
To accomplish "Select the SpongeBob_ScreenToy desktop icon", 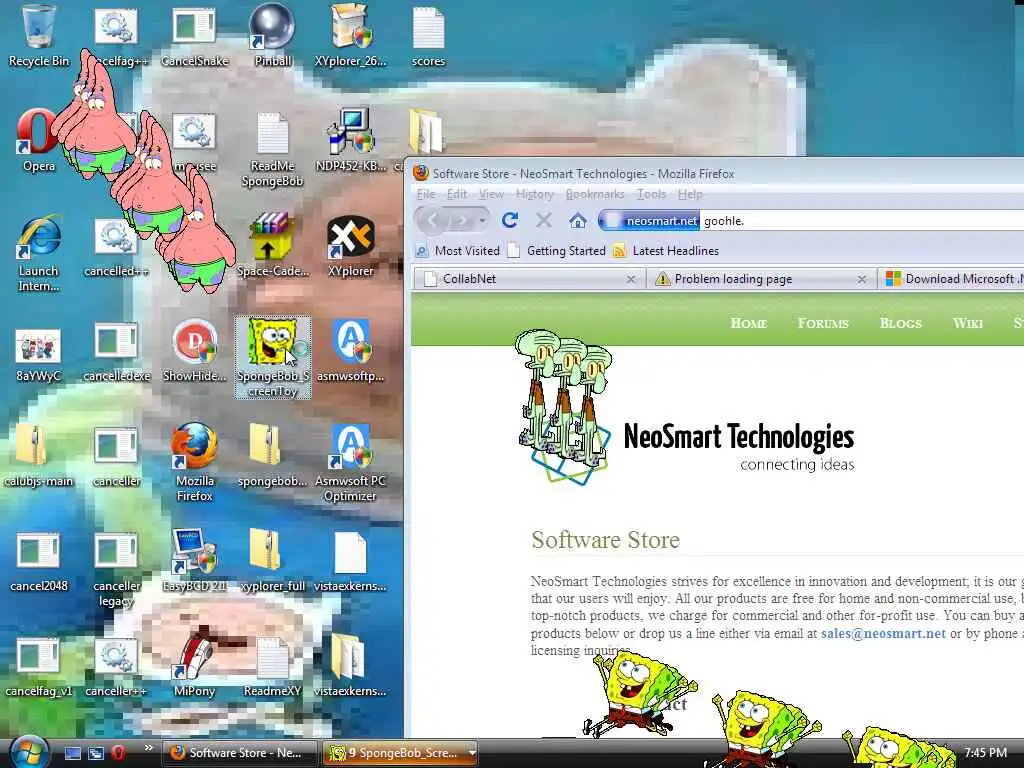I will 272,357.
